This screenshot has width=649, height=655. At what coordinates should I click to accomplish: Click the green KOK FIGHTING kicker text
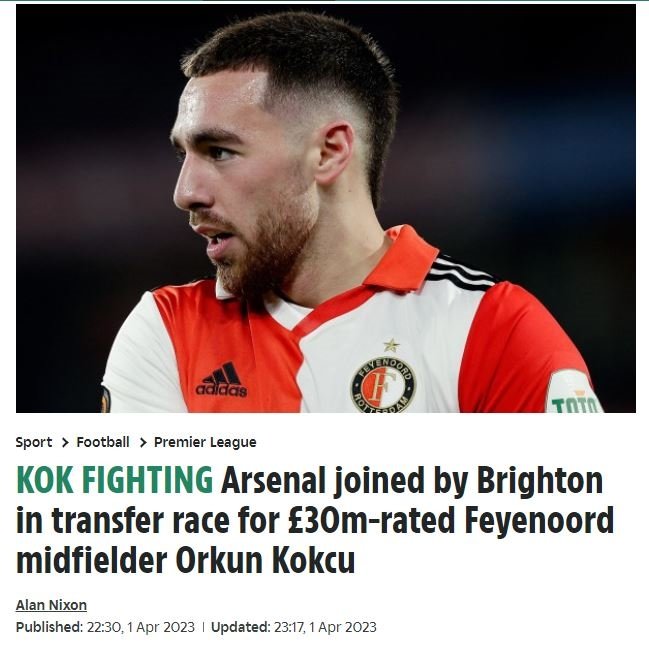click(x=114, y=481)
